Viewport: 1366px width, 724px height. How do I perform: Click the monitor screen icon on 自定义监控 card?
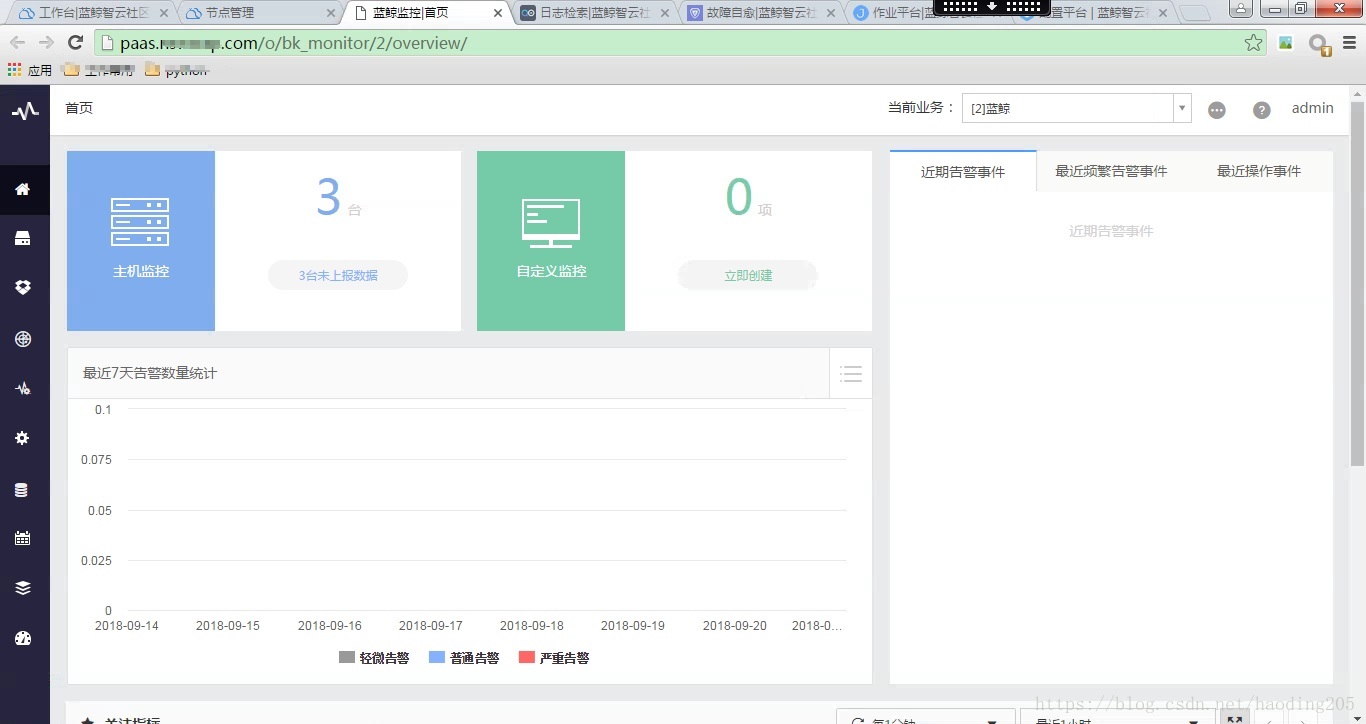551,223
